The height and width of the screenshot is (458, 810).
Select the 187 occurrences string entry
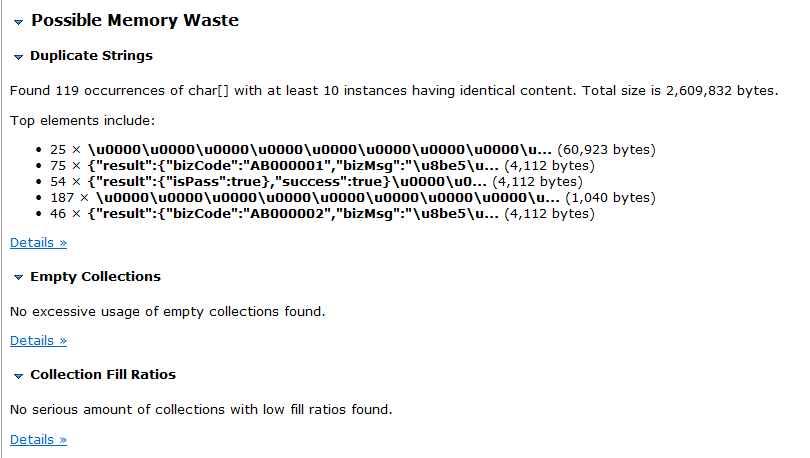pyautogui.click(x=353, y=198)
